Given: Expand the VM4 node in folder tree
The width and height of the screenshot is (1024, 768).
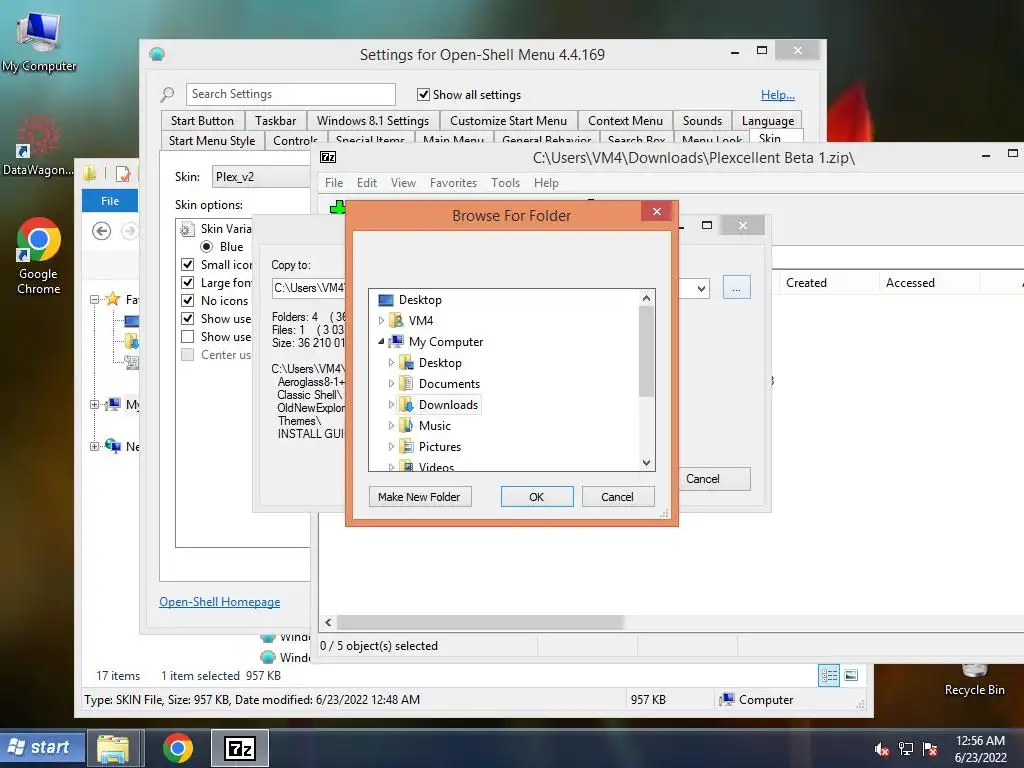Looking at the screenshot, I should click(381, 321).
